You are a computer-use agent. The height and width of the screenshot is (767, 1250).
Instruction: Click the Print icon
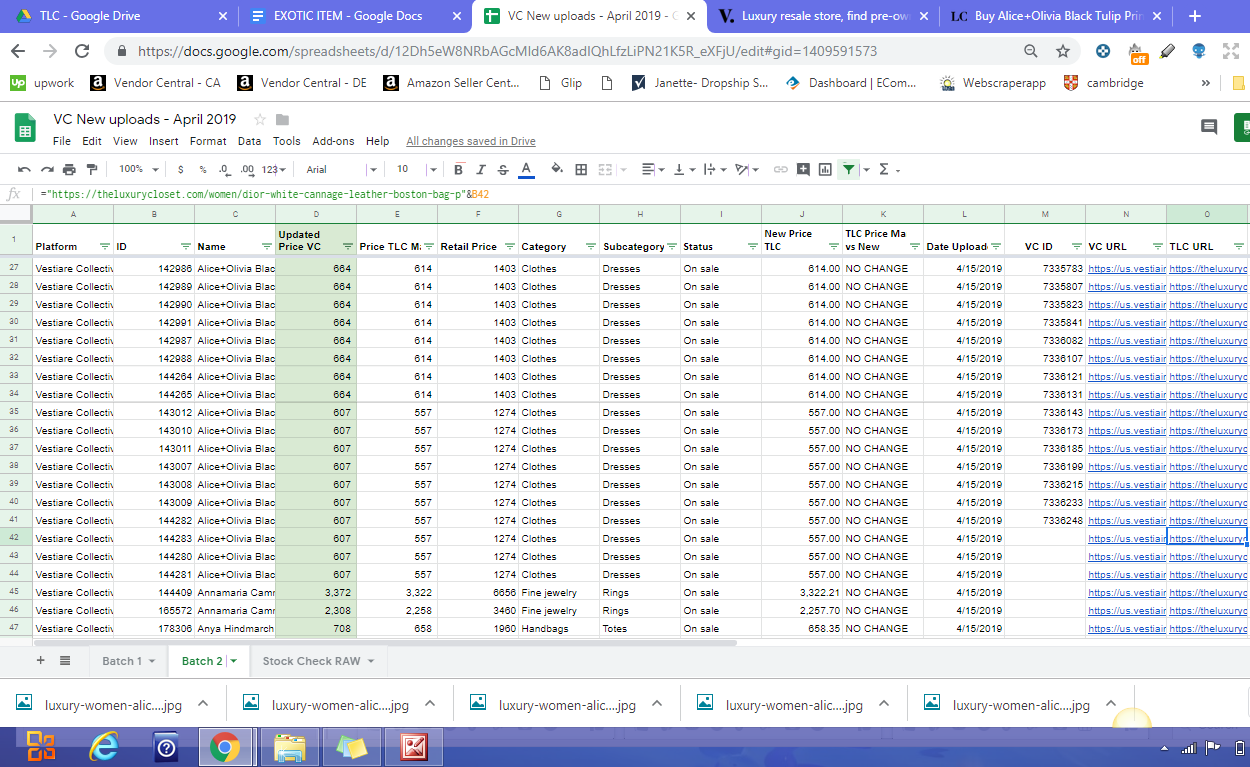click(x=69, y=170)
